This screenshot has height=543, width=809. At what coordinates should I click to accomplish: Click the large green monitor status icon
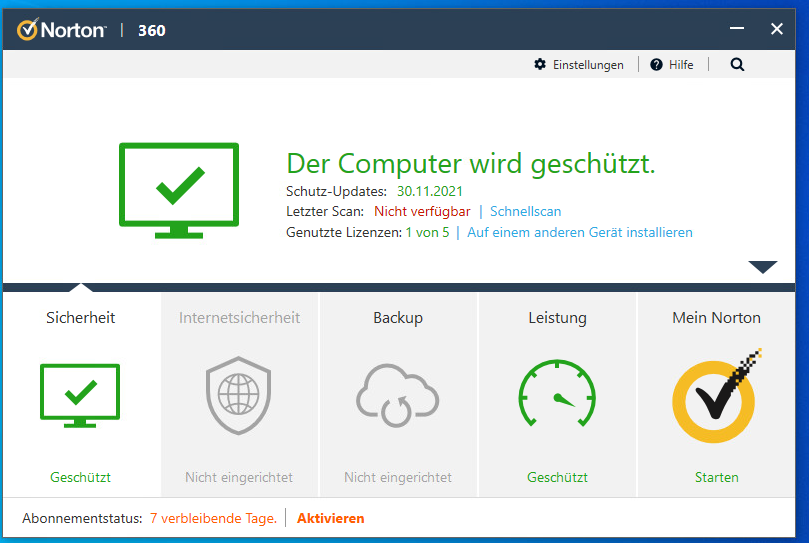click(179, 190)
